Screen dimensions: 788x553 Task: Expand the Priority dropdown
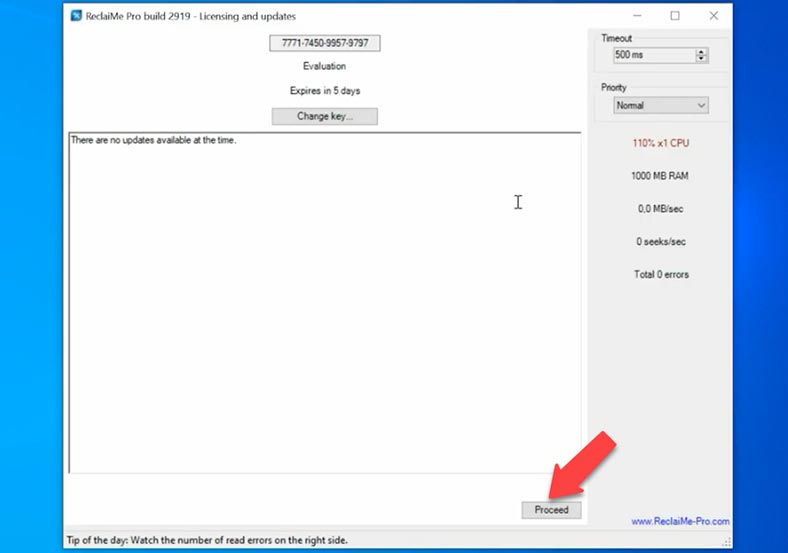(661, 106)
